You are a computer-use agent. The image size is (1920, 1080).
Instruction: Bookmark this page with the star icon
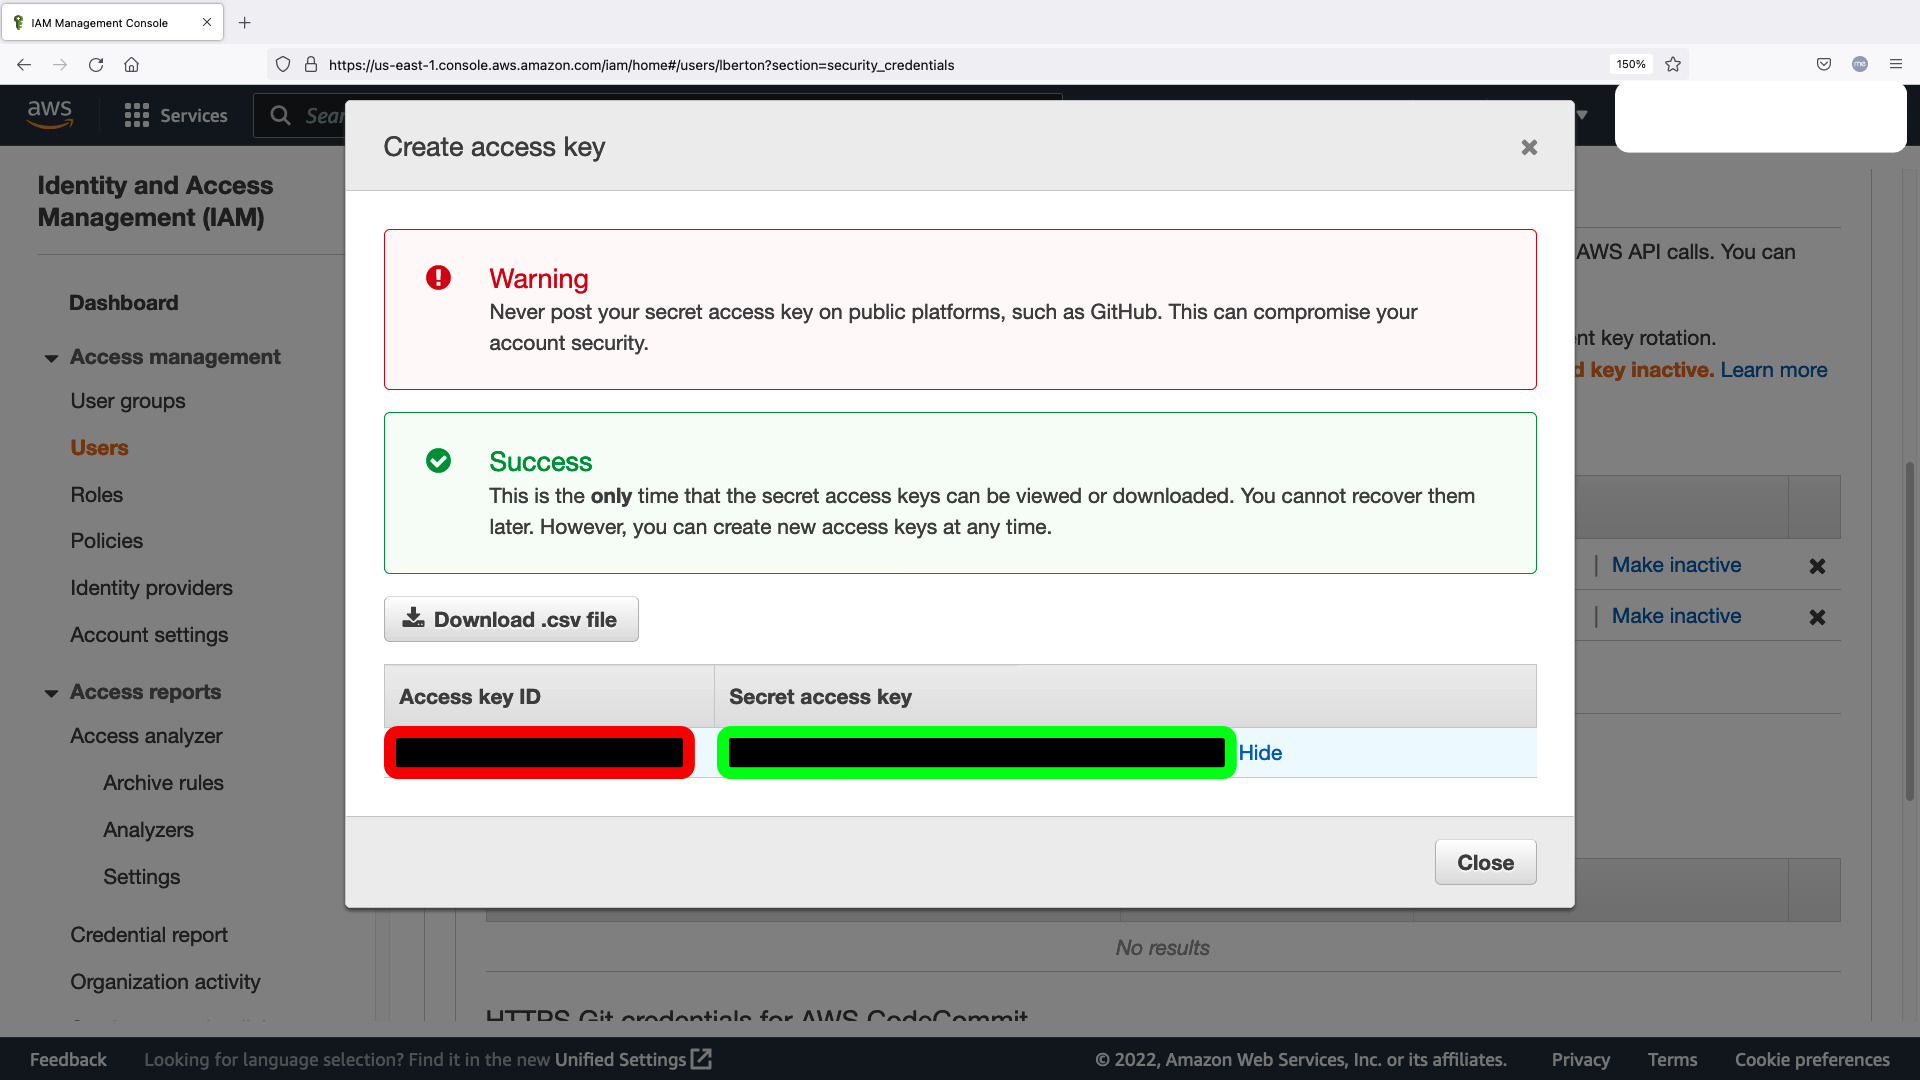(1672, 64)
